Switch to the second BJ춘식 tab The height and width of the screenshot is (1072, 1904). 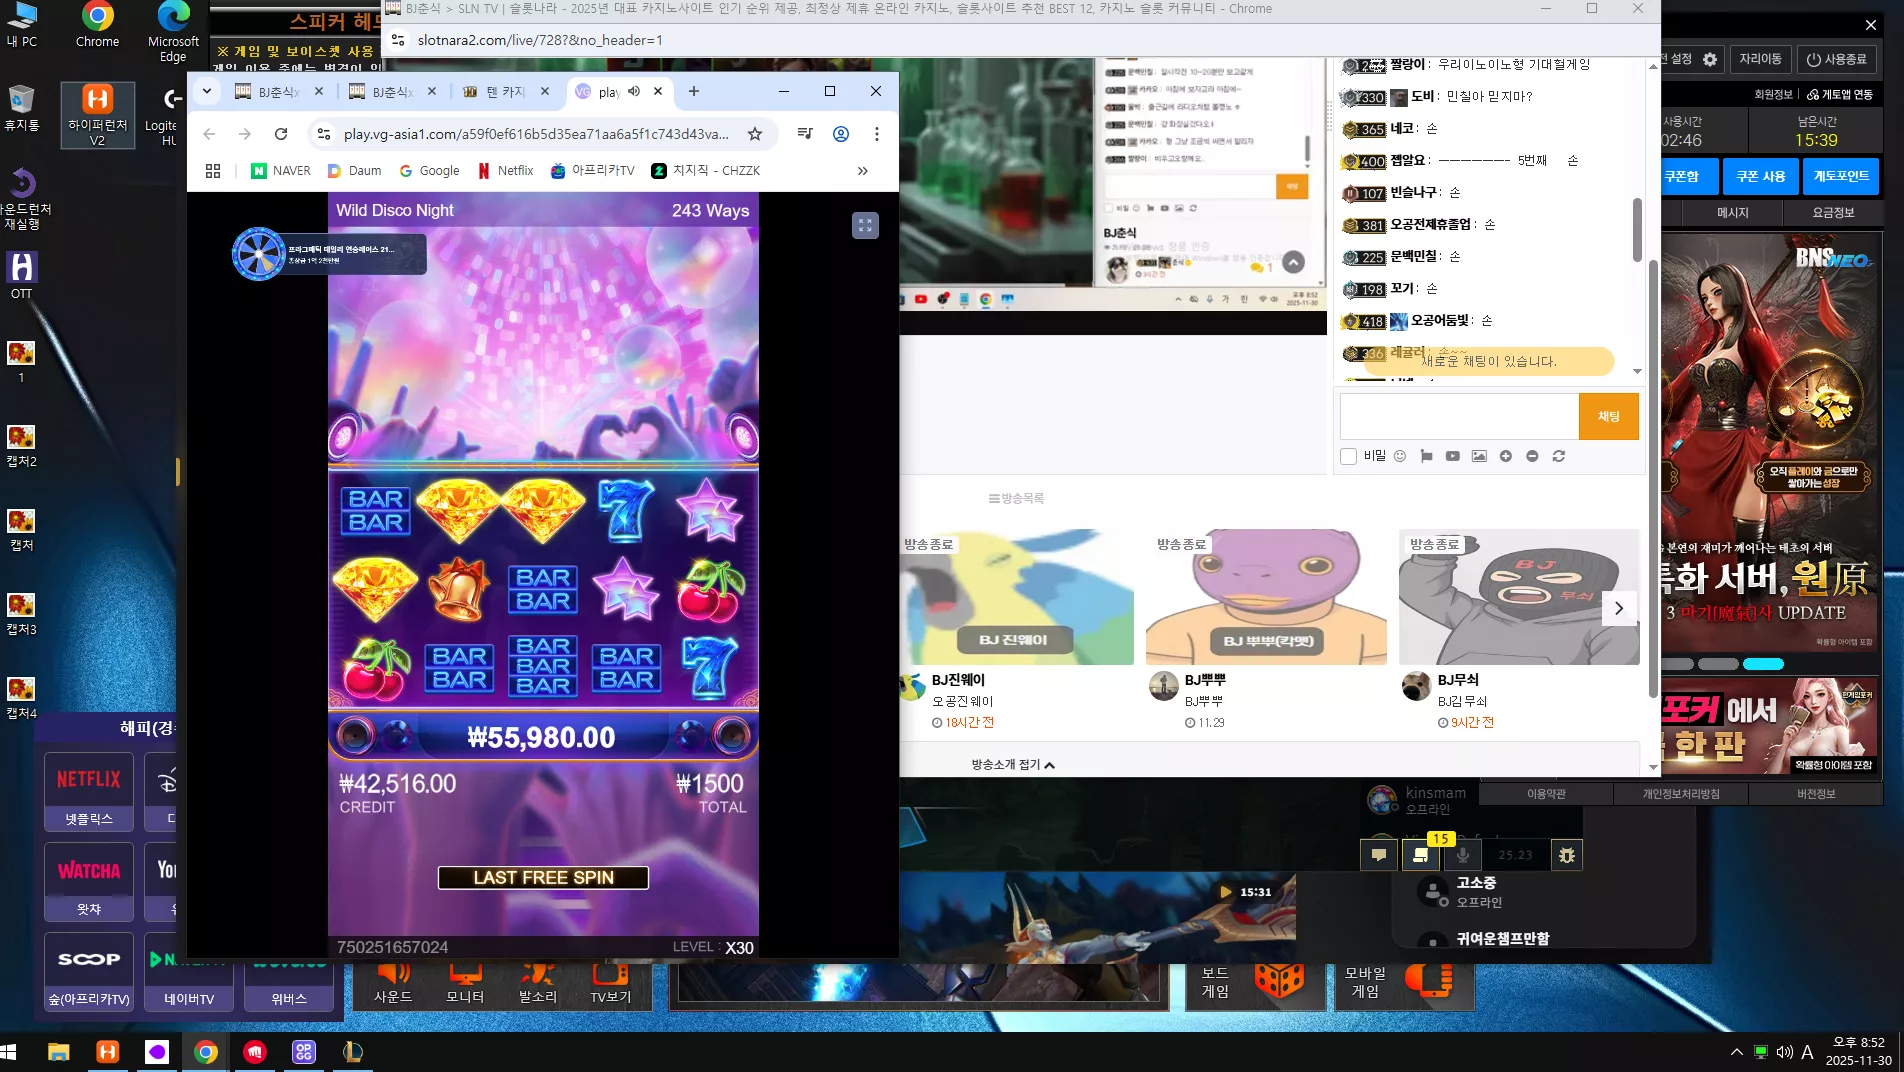[393, 91]
